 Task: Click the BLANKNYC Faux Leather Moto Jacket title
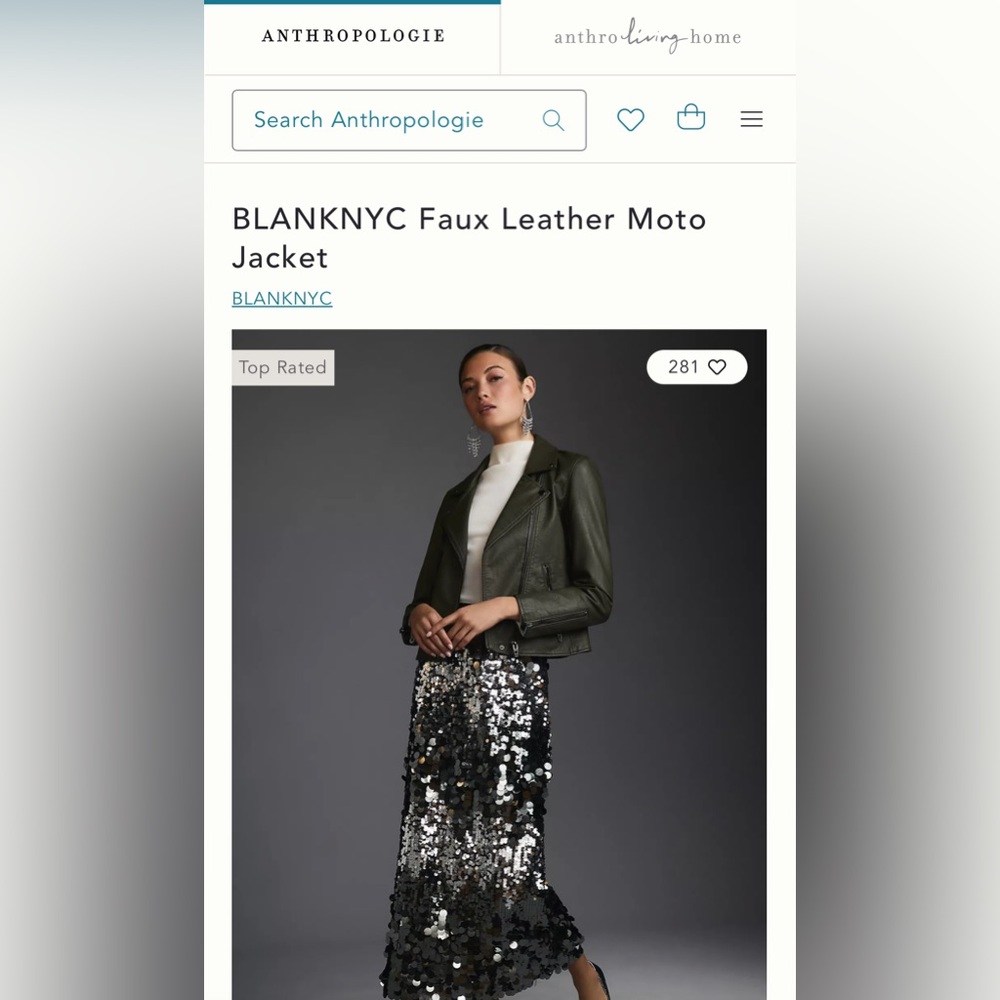(469, 238)
